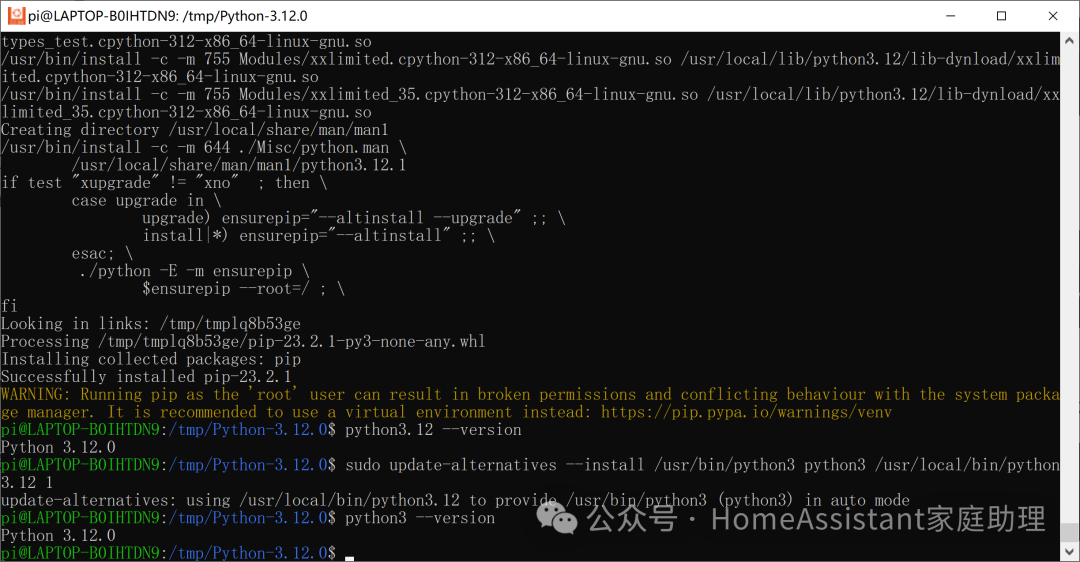Click the 'python3.12 --version' command text

click(433, 430)
